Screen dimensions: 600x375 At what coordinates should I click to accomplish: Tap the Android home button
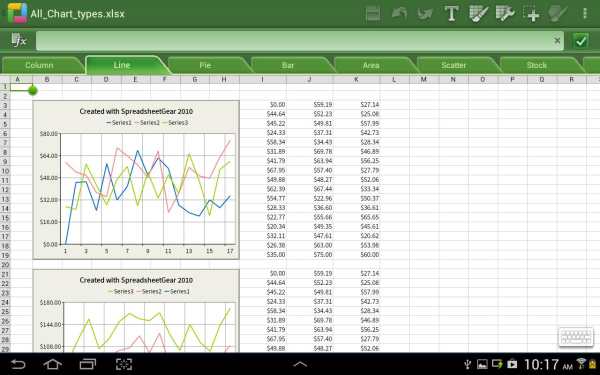tap(52, 364)
